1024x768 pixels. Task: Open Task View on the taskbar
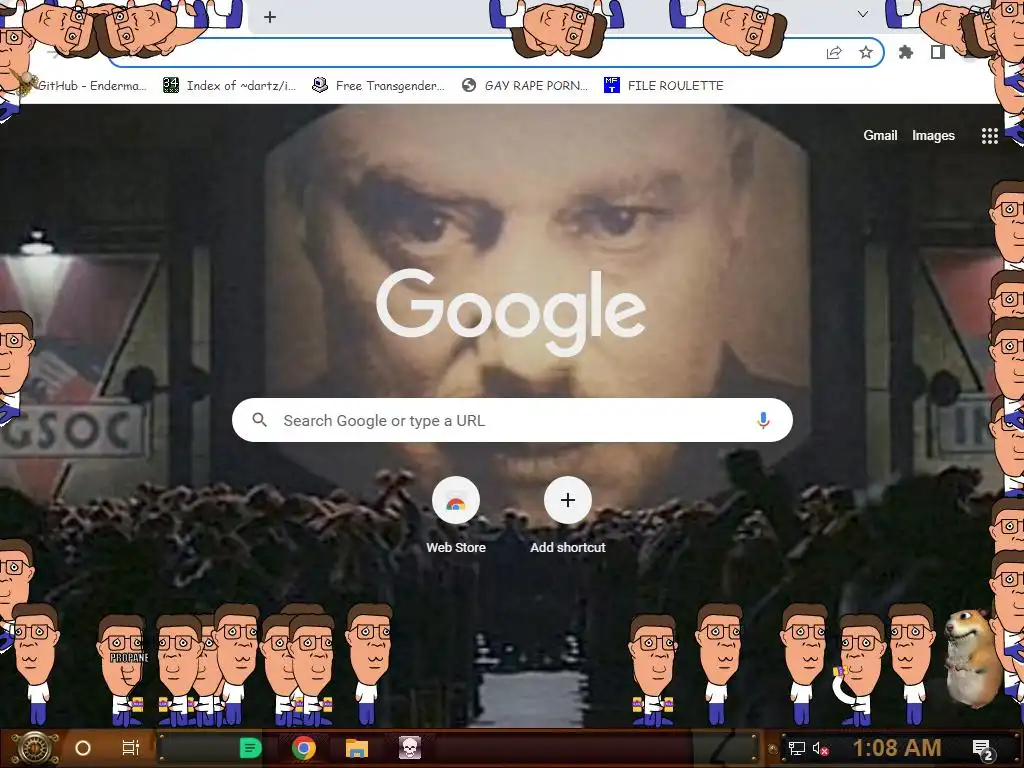point(131,748)
